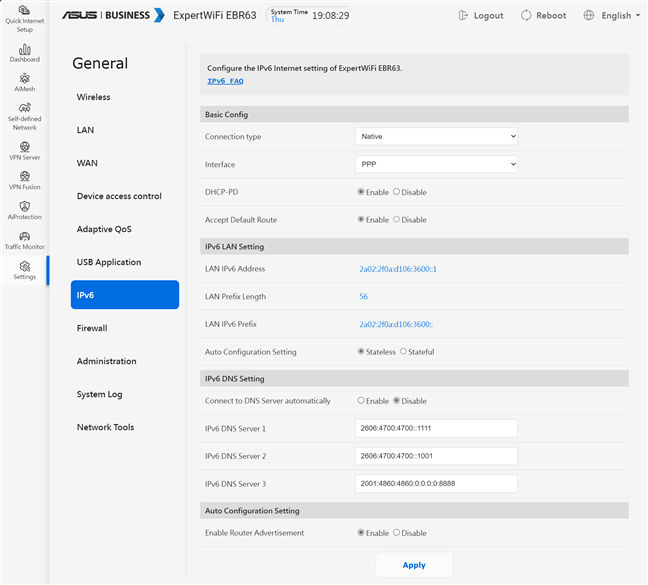Select Stateful auto configuration setting
The height and width of the screenshot is (585, 648).
[x=404, y=352]
